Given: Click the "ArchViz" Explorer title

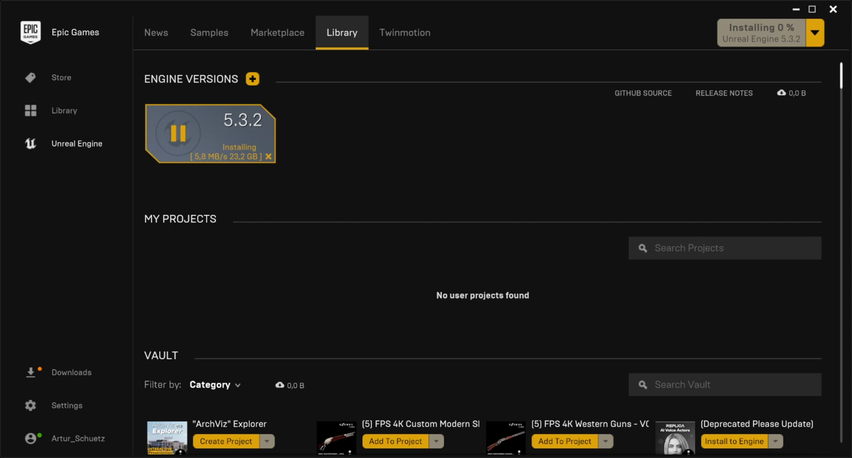Looking at the screenshot, I should 229,424.
